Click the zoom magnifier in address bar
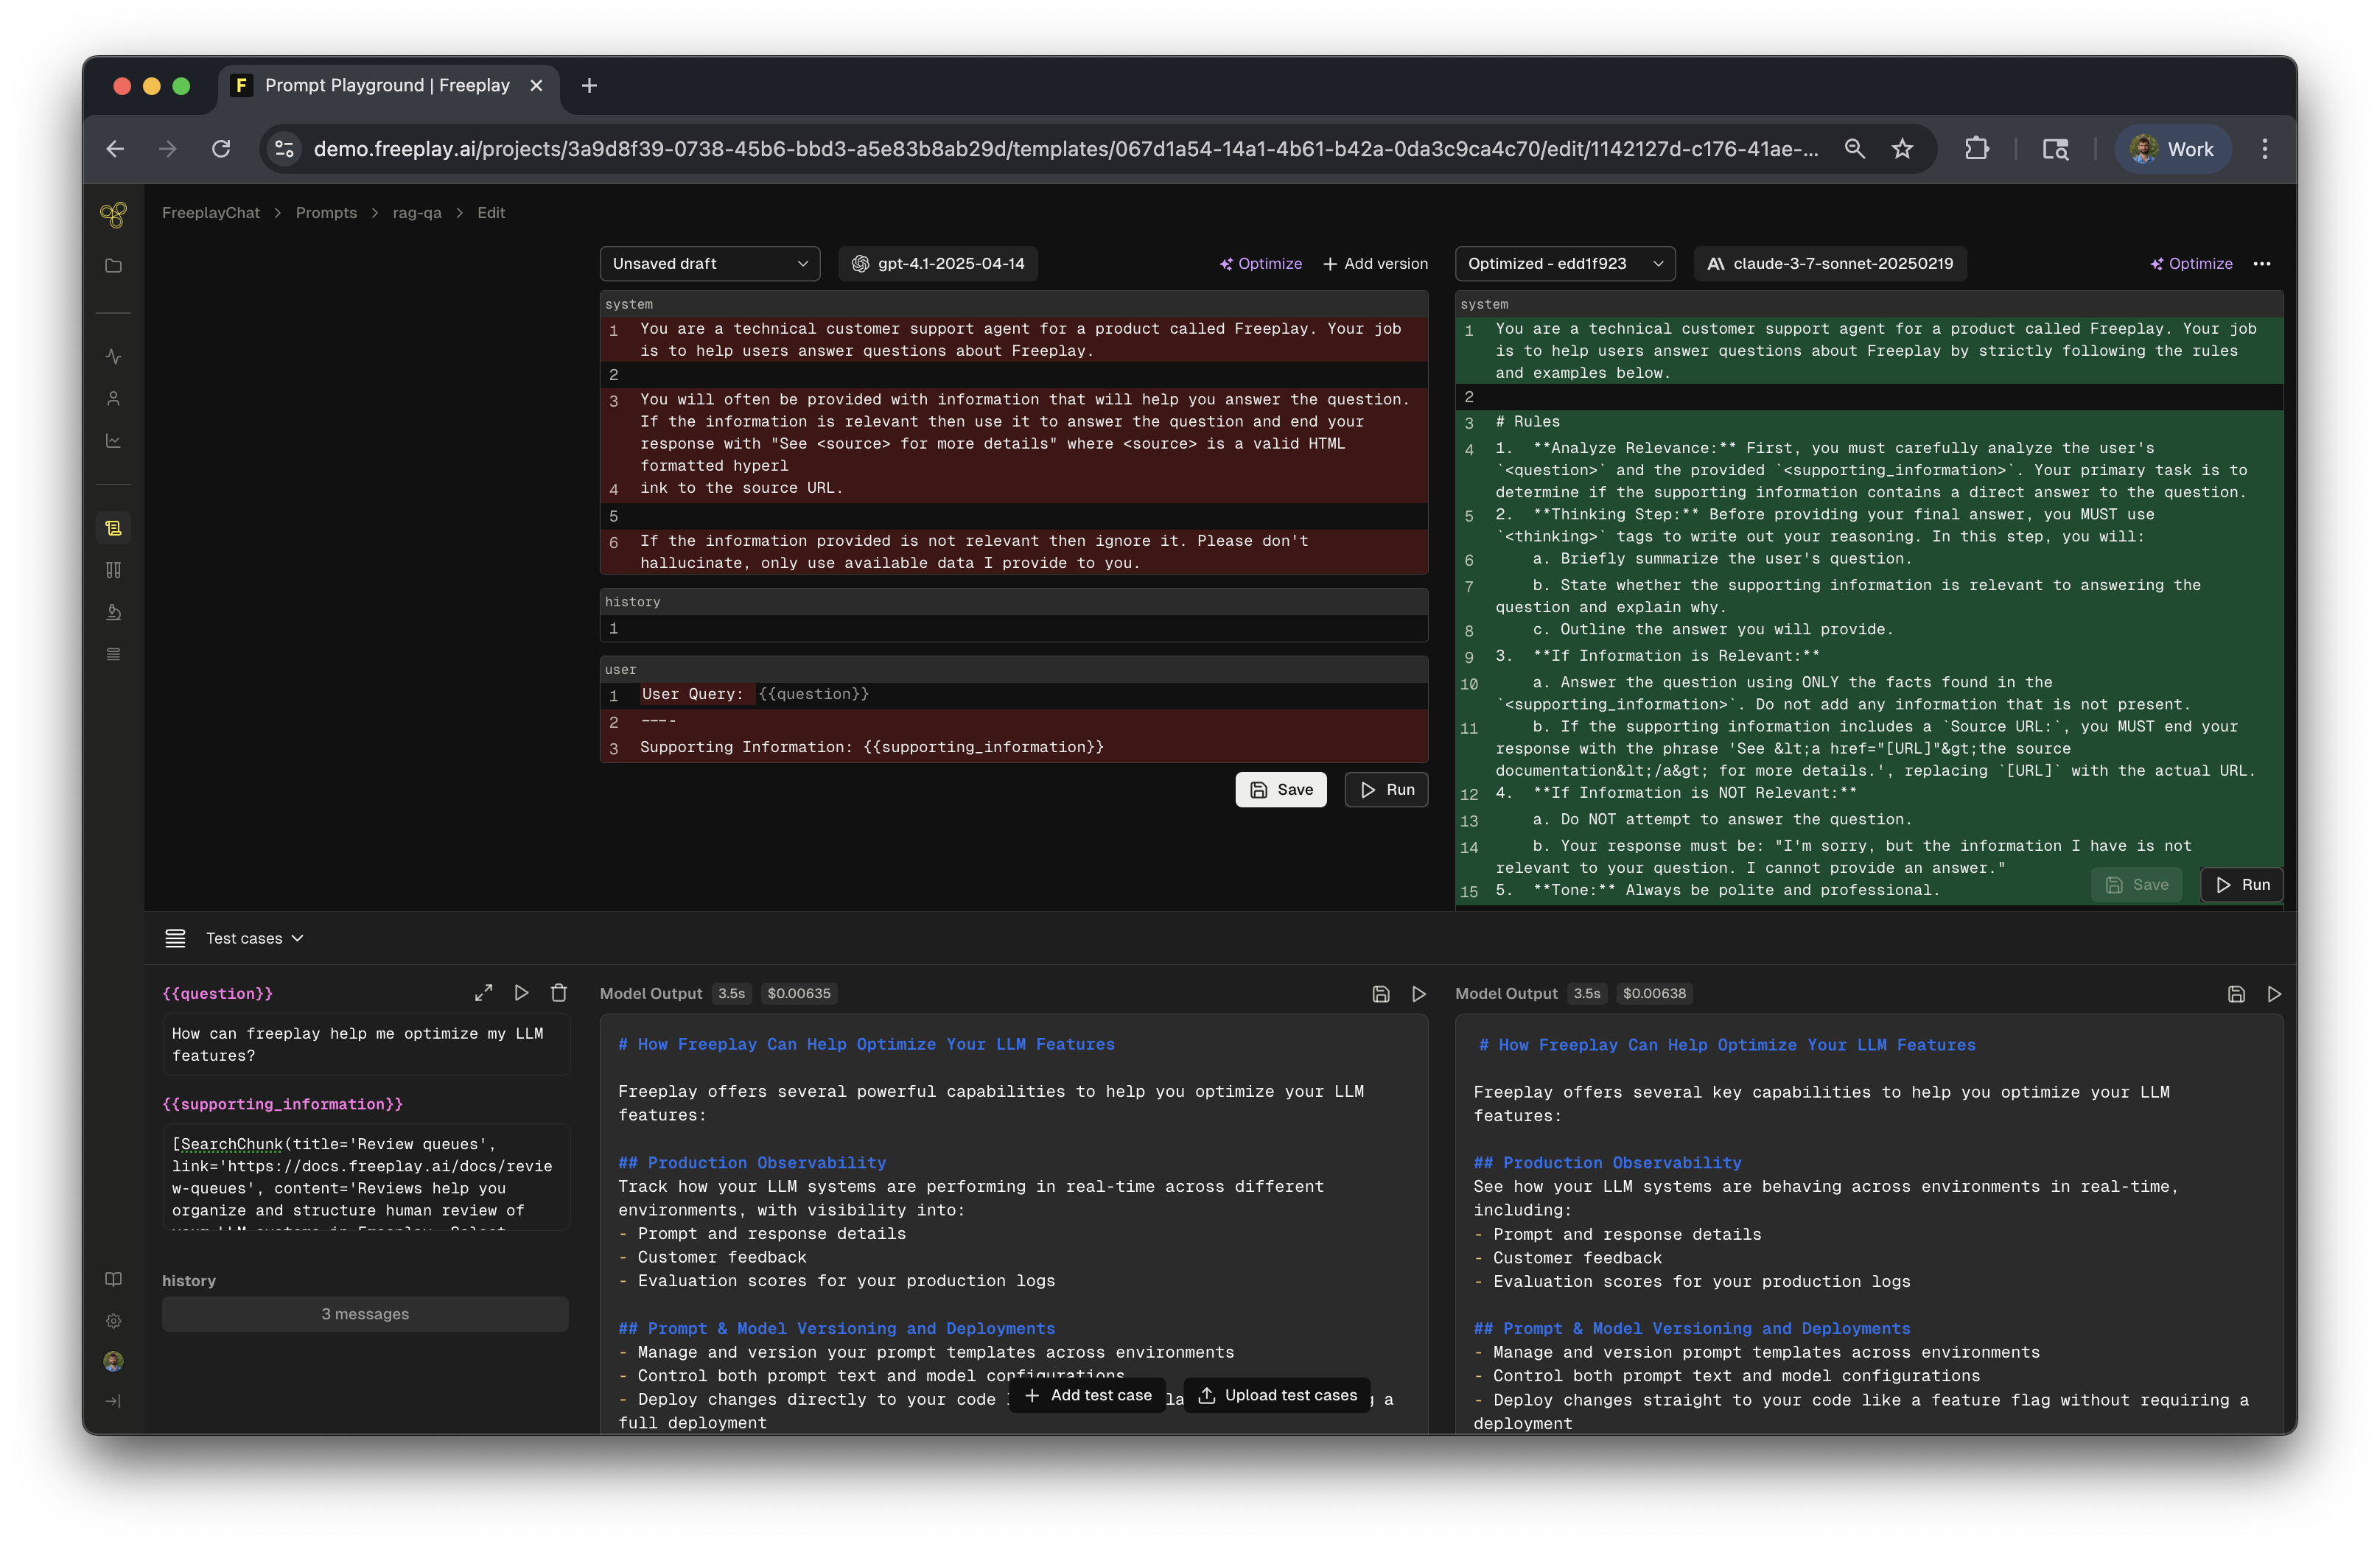 click(1855, 149)
